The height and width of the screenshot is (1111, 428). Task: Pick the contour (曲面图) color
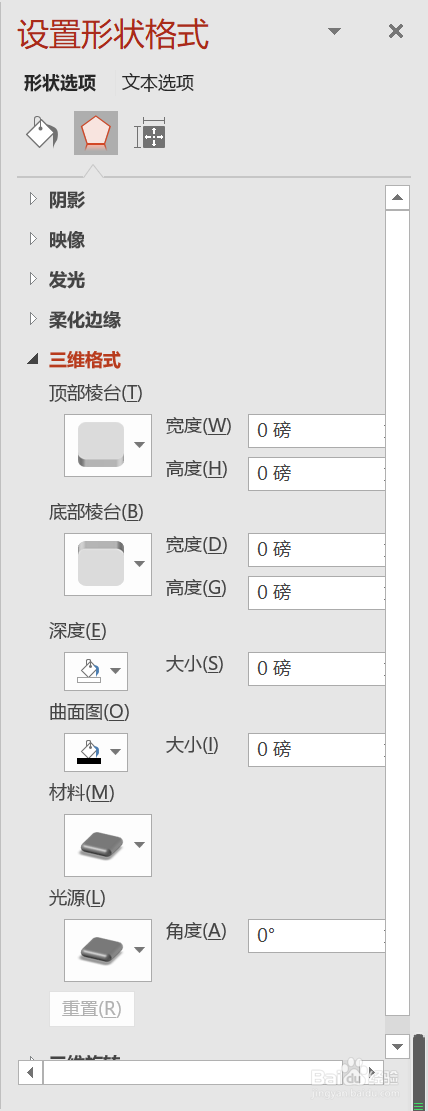pyautogui.click(x=96, y=752)
